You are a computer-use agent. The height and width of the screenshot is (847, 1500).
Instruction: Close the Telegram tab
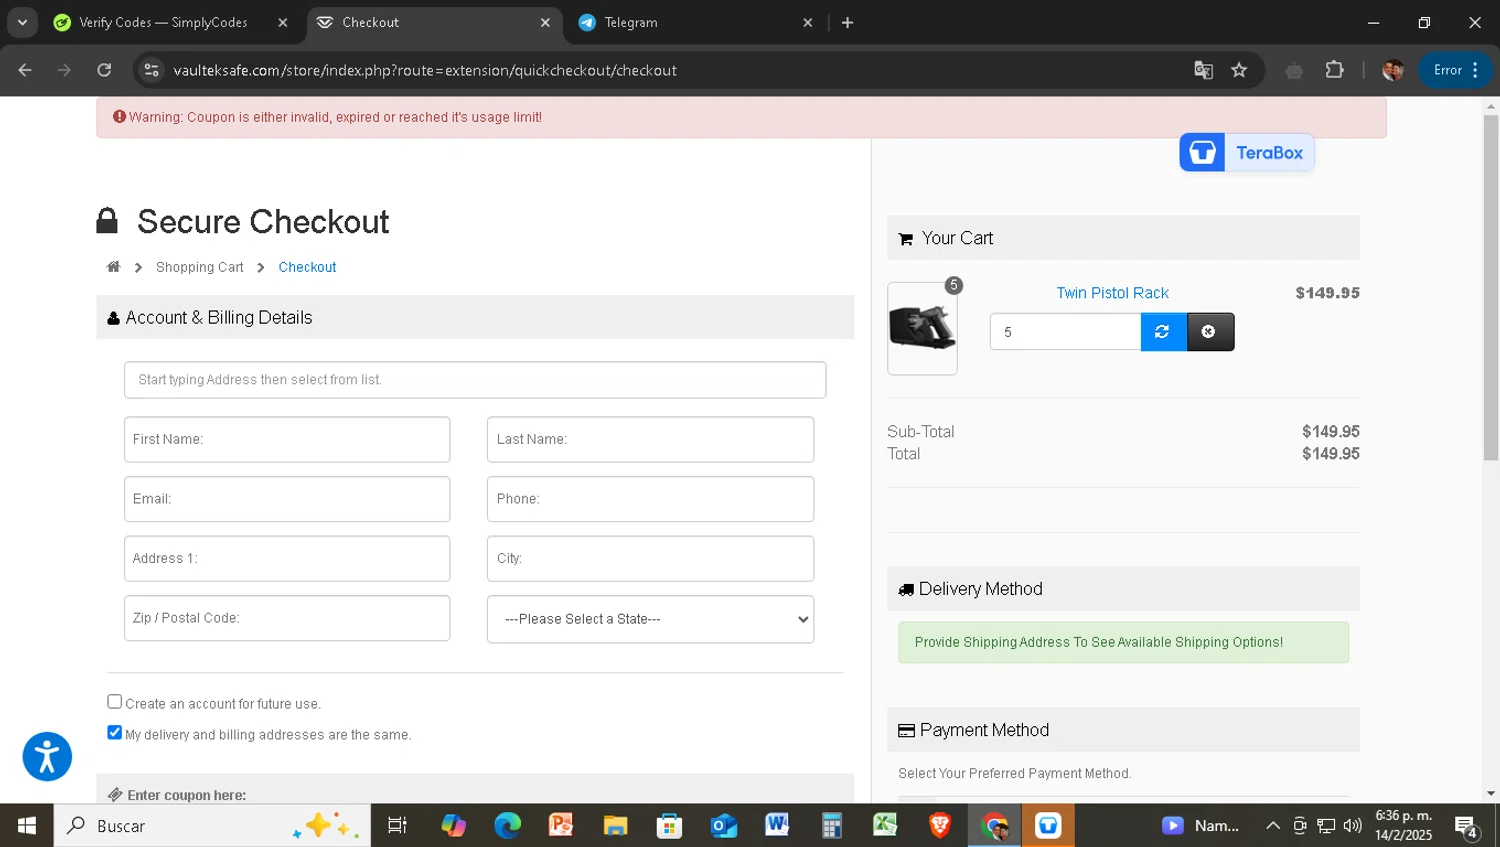808,22
